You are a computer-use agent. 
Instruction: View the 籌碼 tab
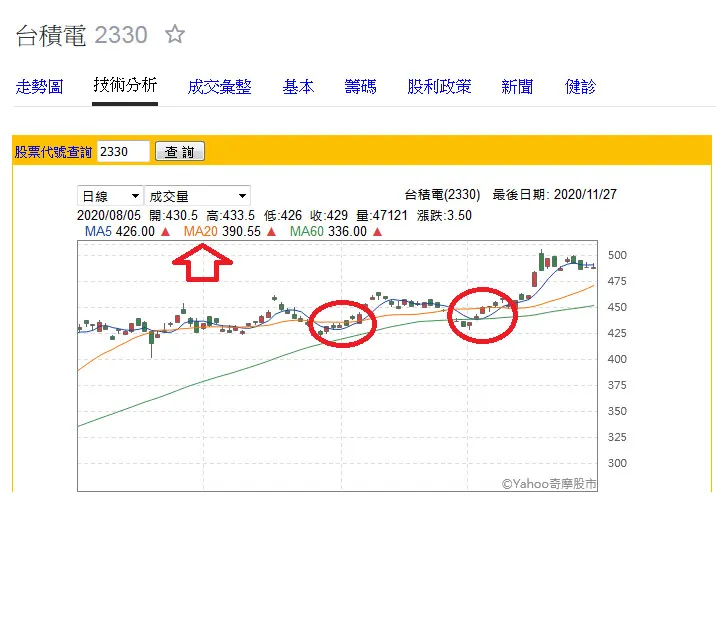360,87
